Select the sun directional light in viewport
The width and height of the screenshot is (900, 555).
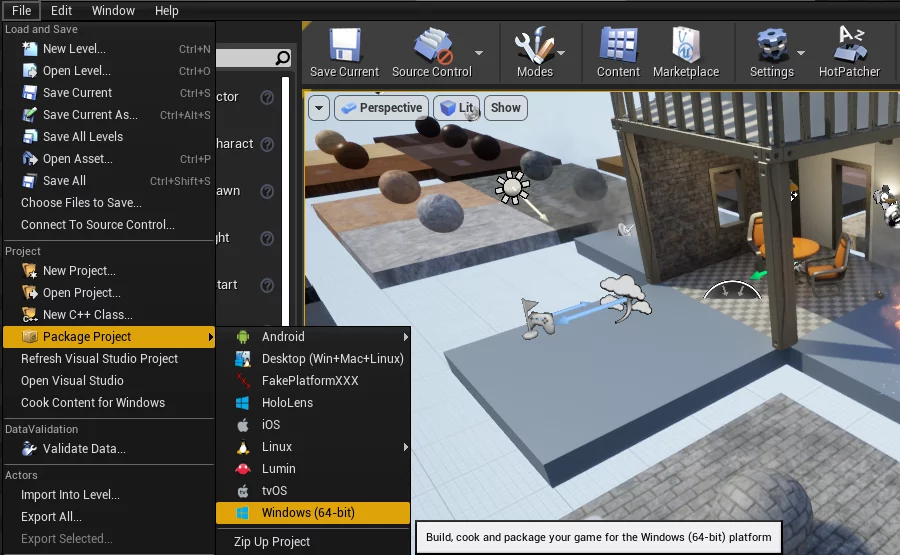click(x=513, y=186)
